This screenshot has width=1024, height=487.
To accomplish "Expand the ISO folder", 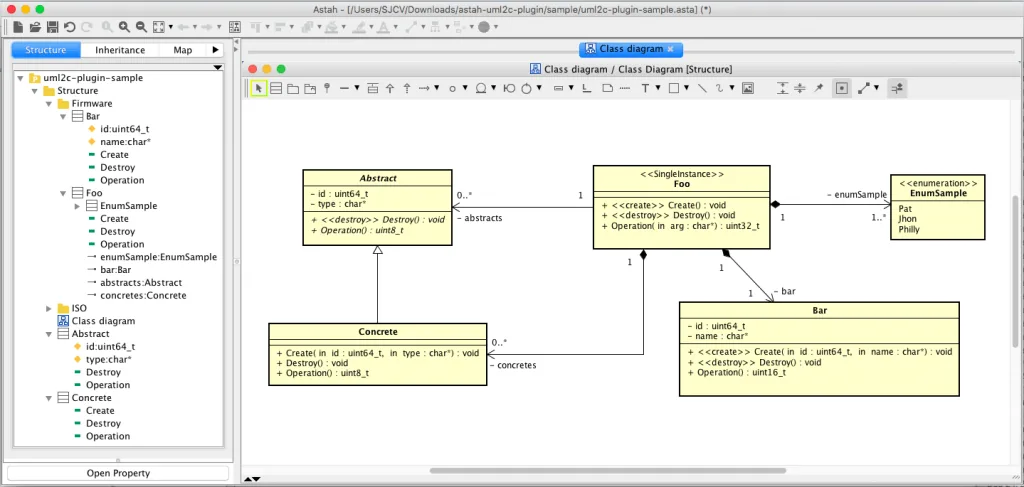I will click(x=49, y=308).
